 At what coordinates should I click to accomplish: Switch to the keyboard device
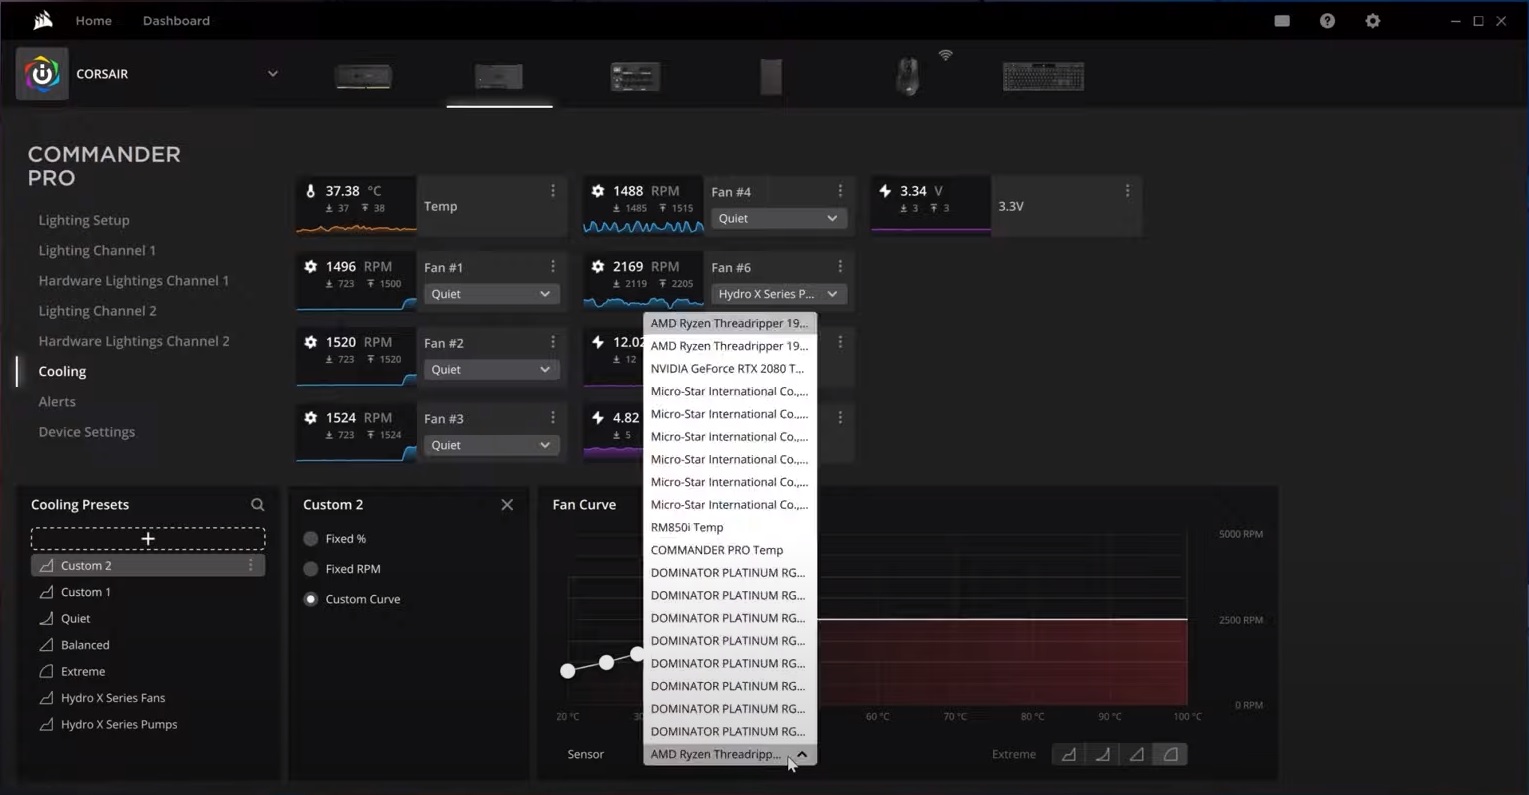pos(1043,76)
